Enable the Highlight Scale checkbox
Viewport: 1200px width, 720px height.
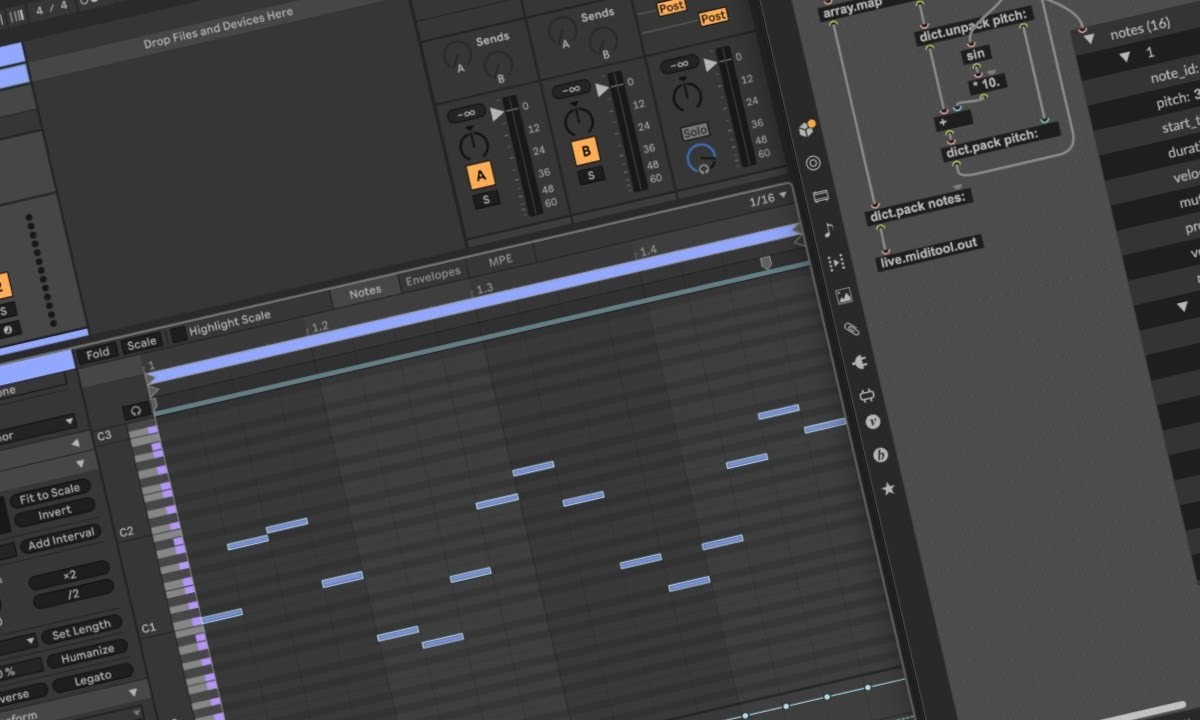pyautogui.click(x=177, y=332)
